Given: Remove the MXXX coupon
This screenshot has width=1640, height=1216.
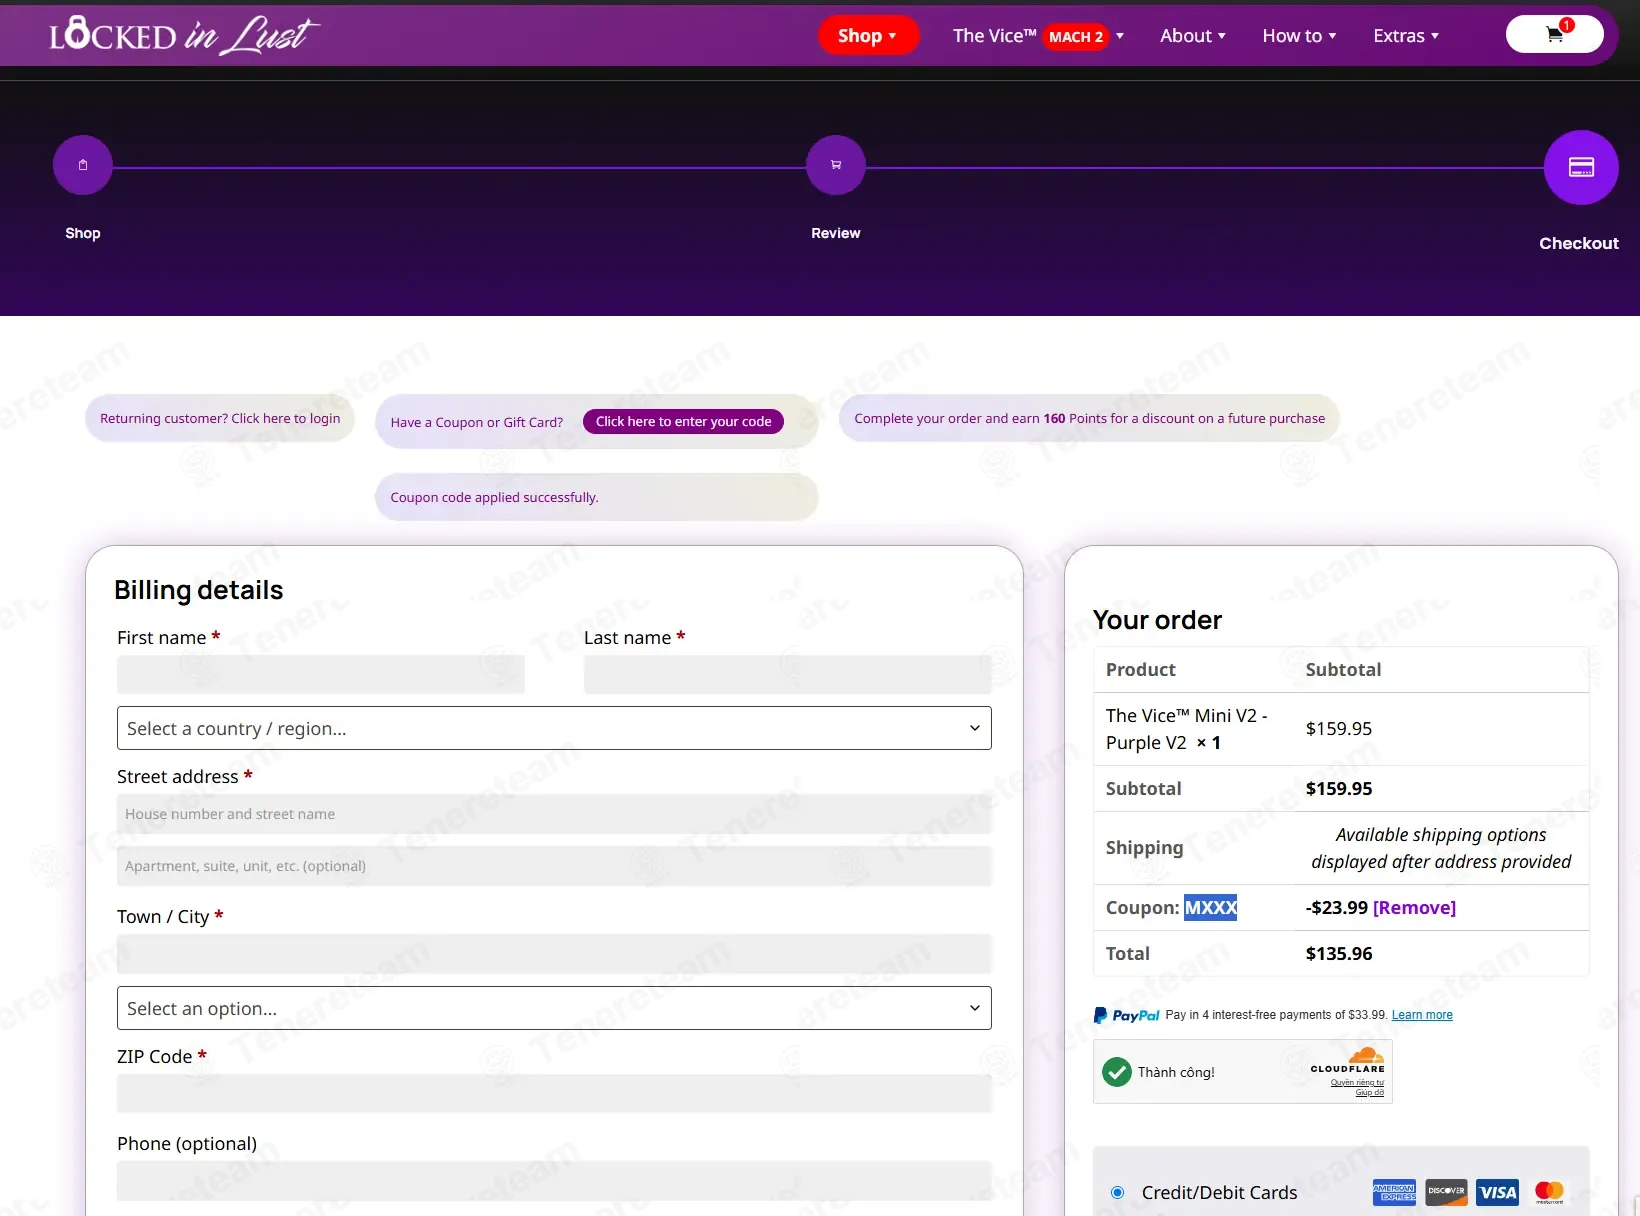Looking at the screenshot, I should coord(1414,907).
